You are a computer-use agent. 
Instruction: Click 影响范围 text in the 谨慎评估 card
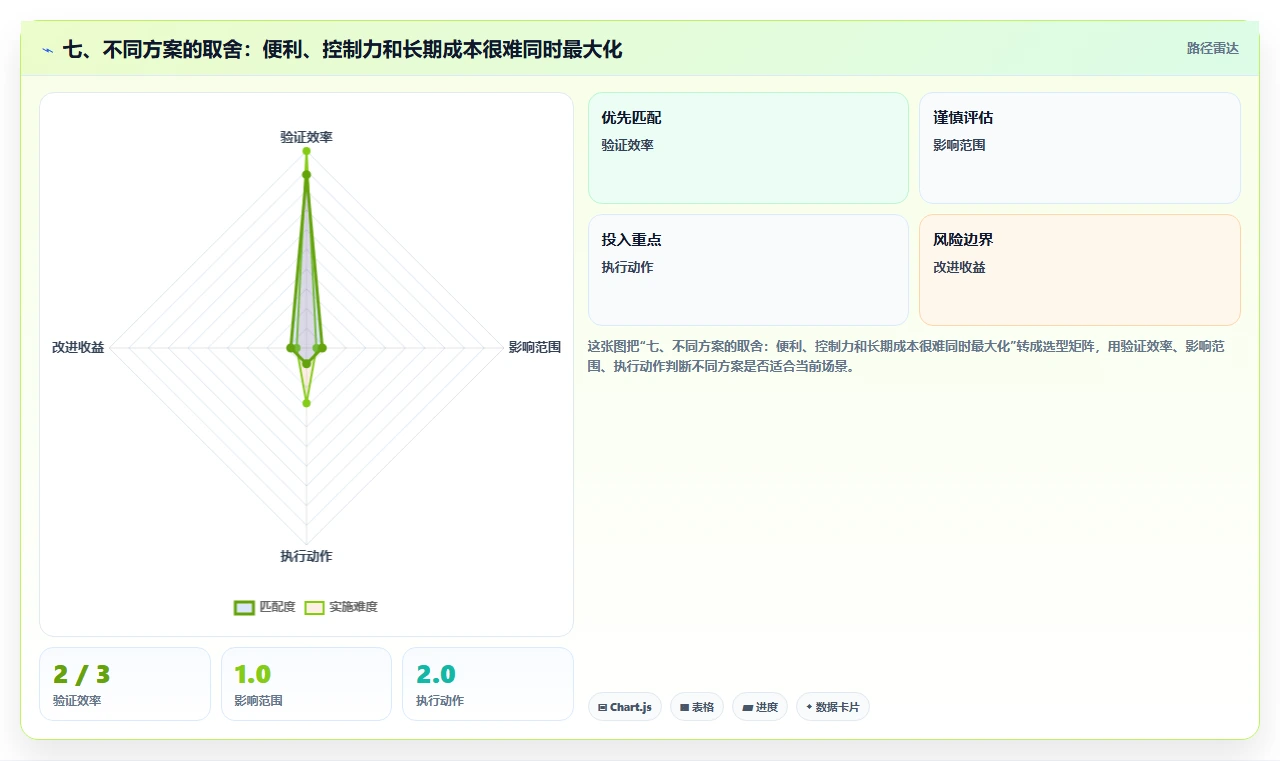(959, 145)
